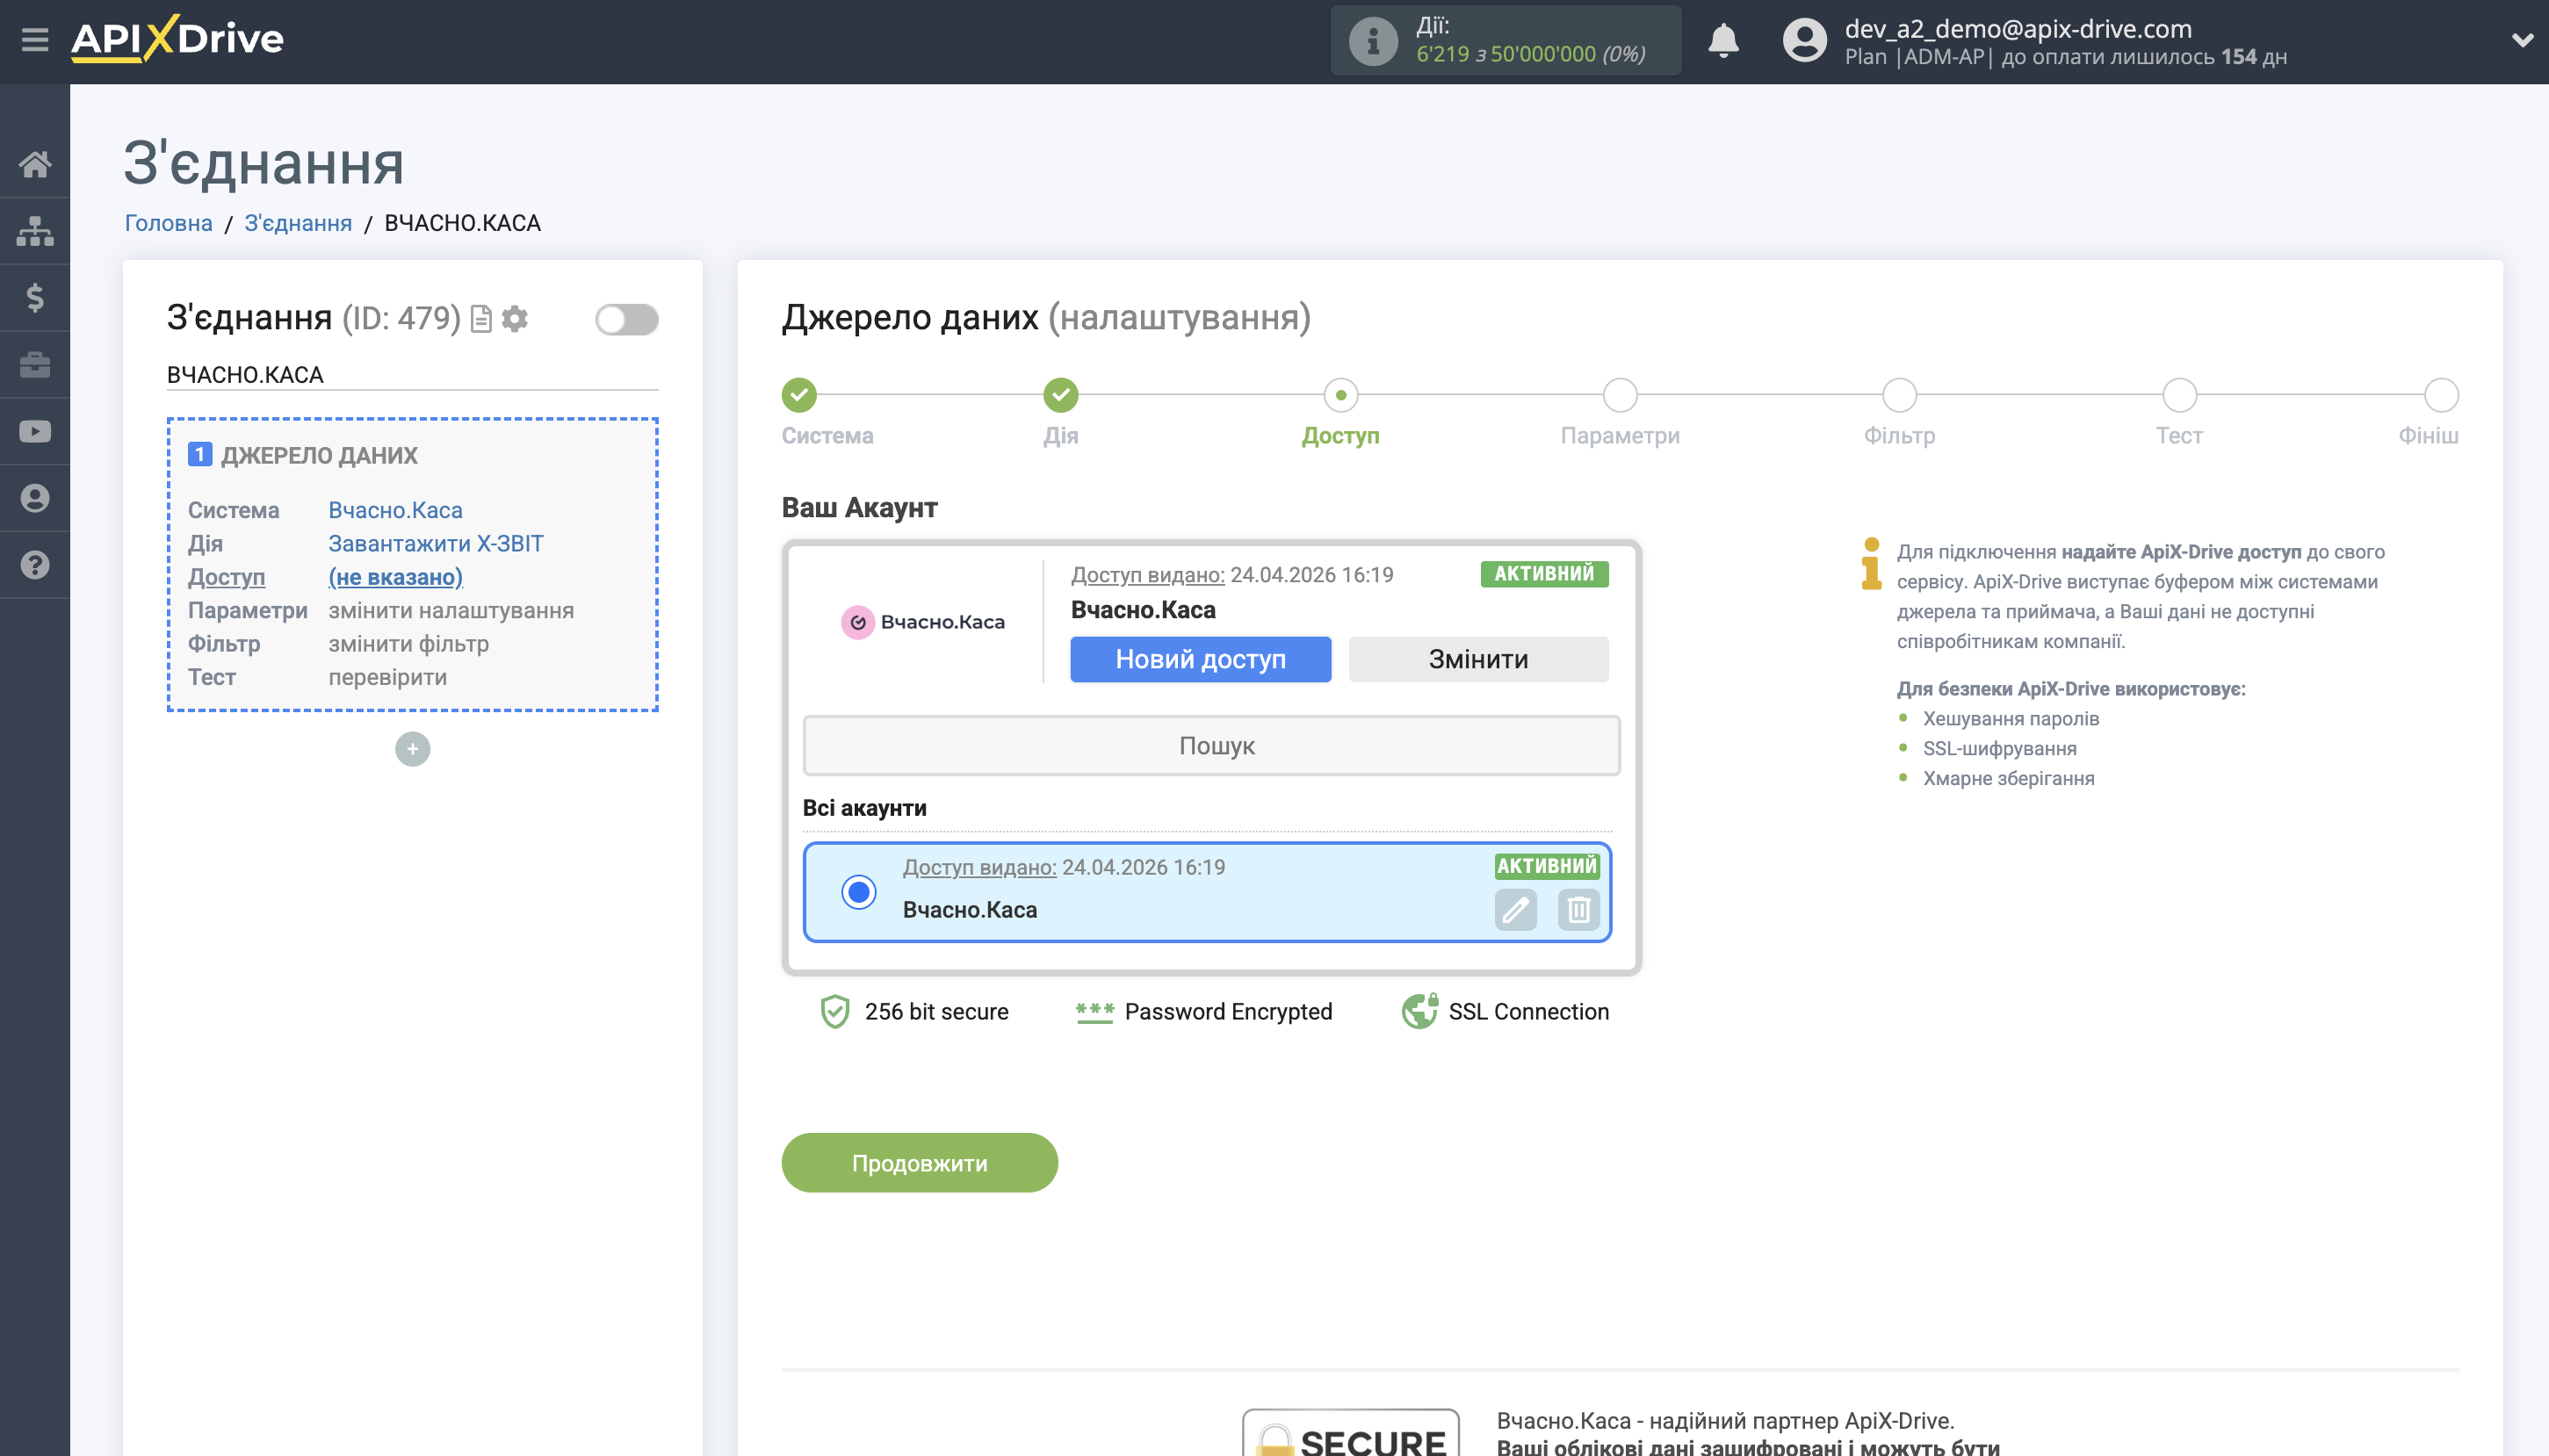The height and width of the screenshot is (1456, 2549).
Task: Open the connections hierarchy sidebar icon
Action: coord(34,231)
